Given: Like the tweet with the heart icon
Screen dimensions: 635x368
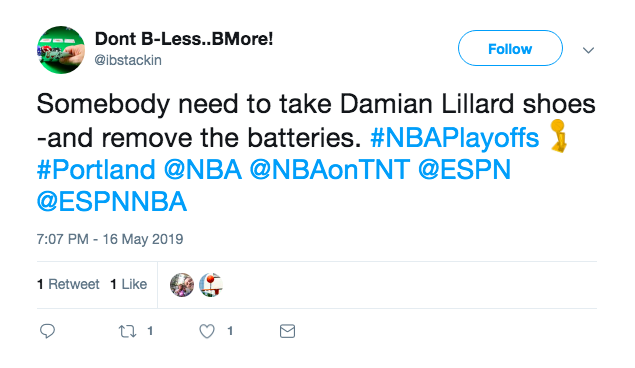Looking at the screenshot, I should (207, 332).
